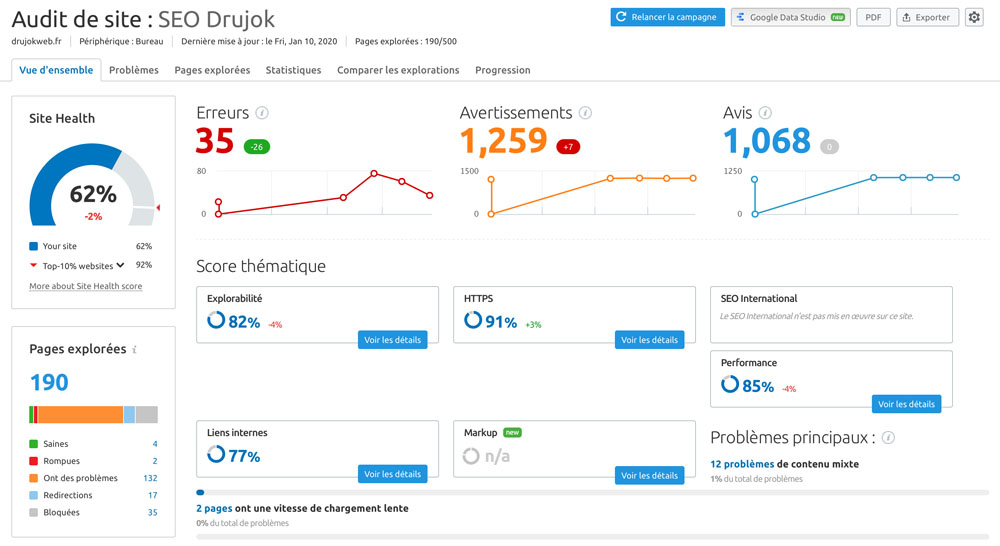1000x546 pixels.
Task: View details for Liens internes
Action: [392, 474]
